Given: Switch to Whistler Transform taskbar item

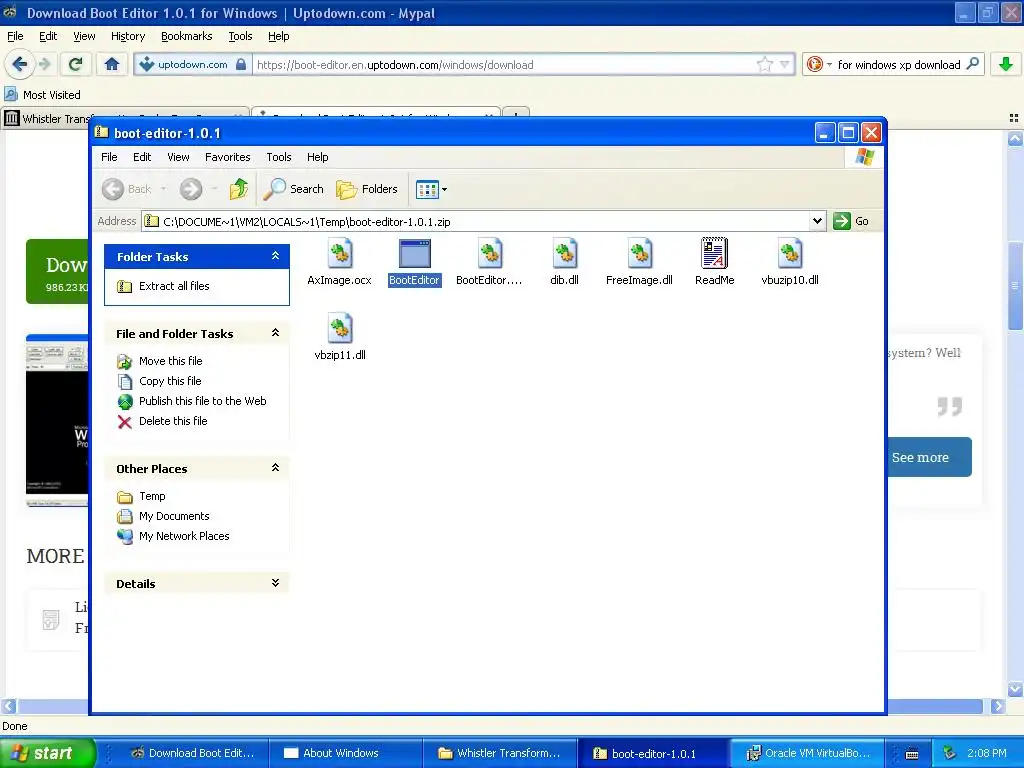Looking at the screenshot, I should pos(500,753).
